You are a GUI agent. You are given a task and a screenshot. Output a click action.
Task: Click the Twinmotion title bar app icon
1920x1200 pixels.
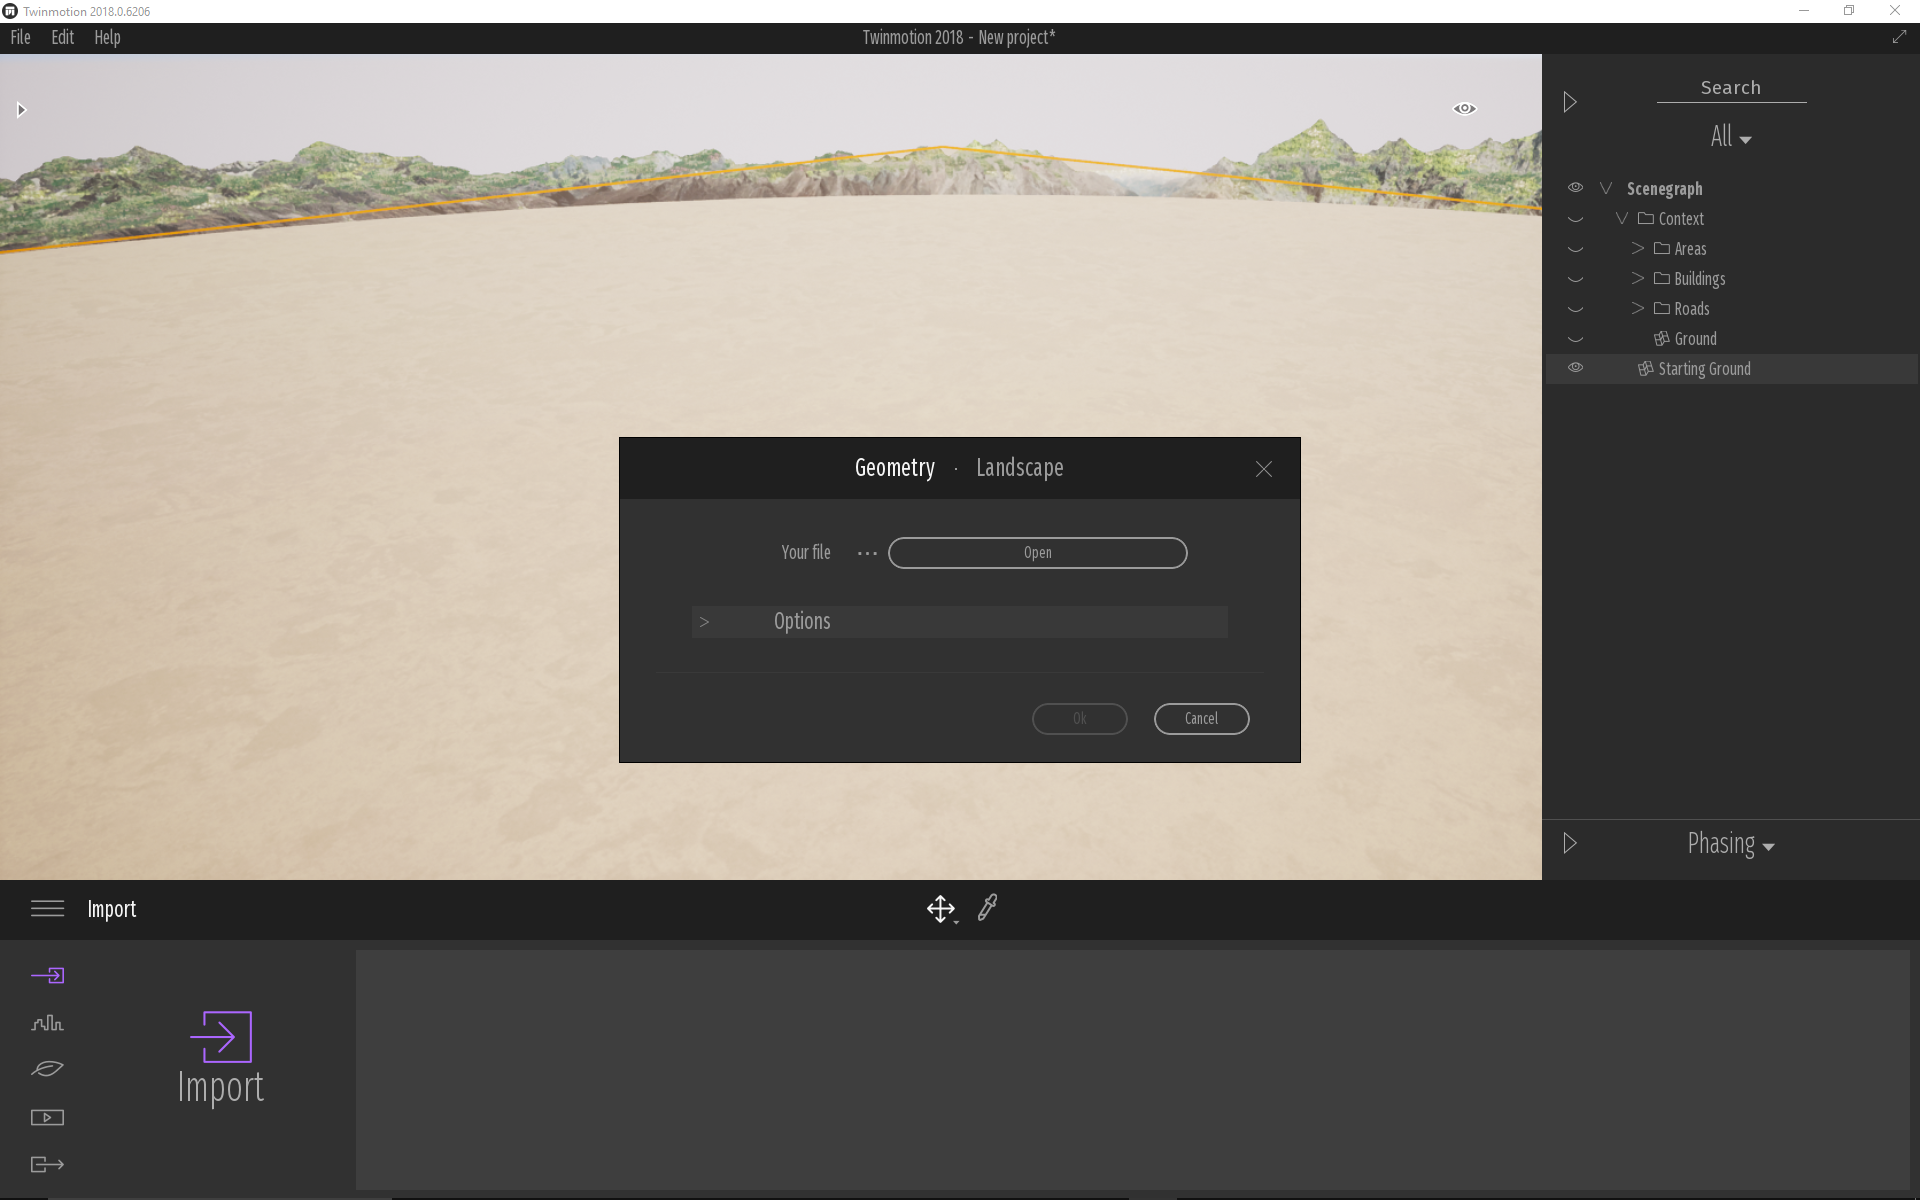pos(10,11)
